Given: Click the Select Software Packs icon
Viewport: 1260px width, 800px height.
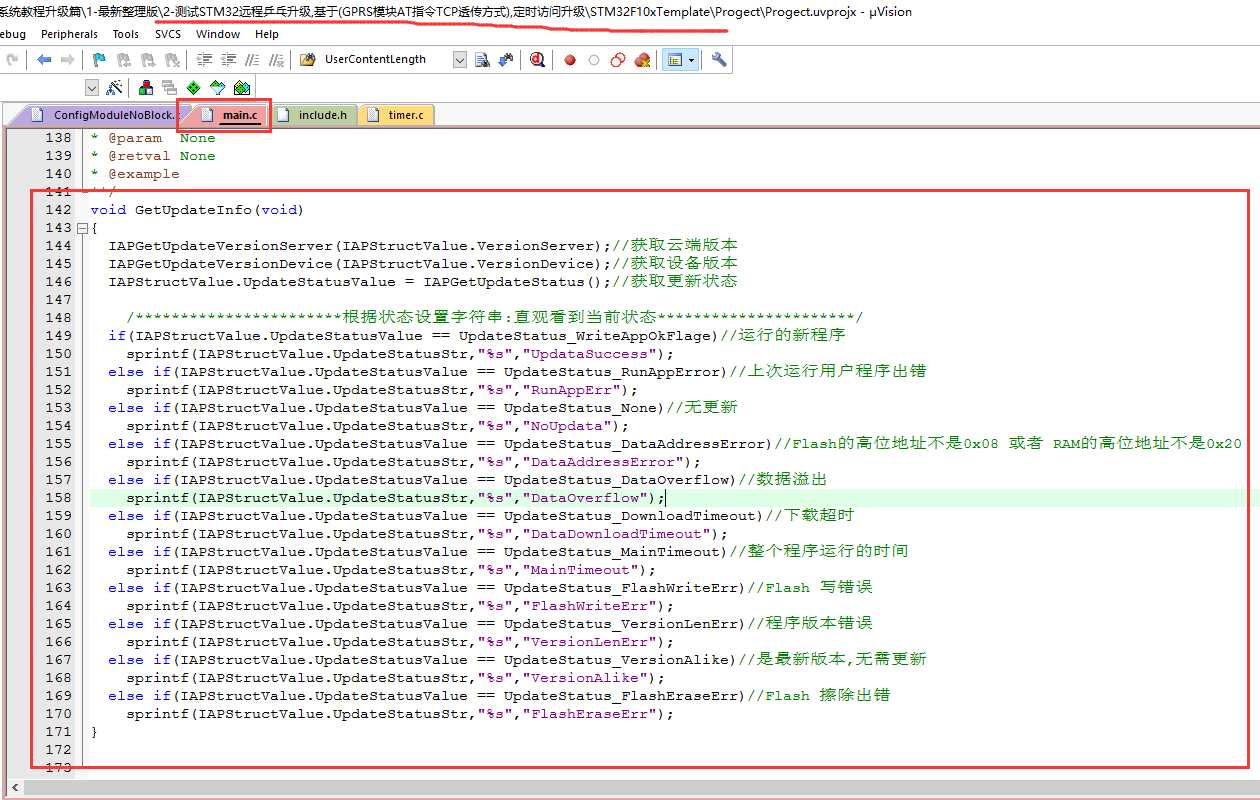Looking at the screenshot, I should coord(216,88).
